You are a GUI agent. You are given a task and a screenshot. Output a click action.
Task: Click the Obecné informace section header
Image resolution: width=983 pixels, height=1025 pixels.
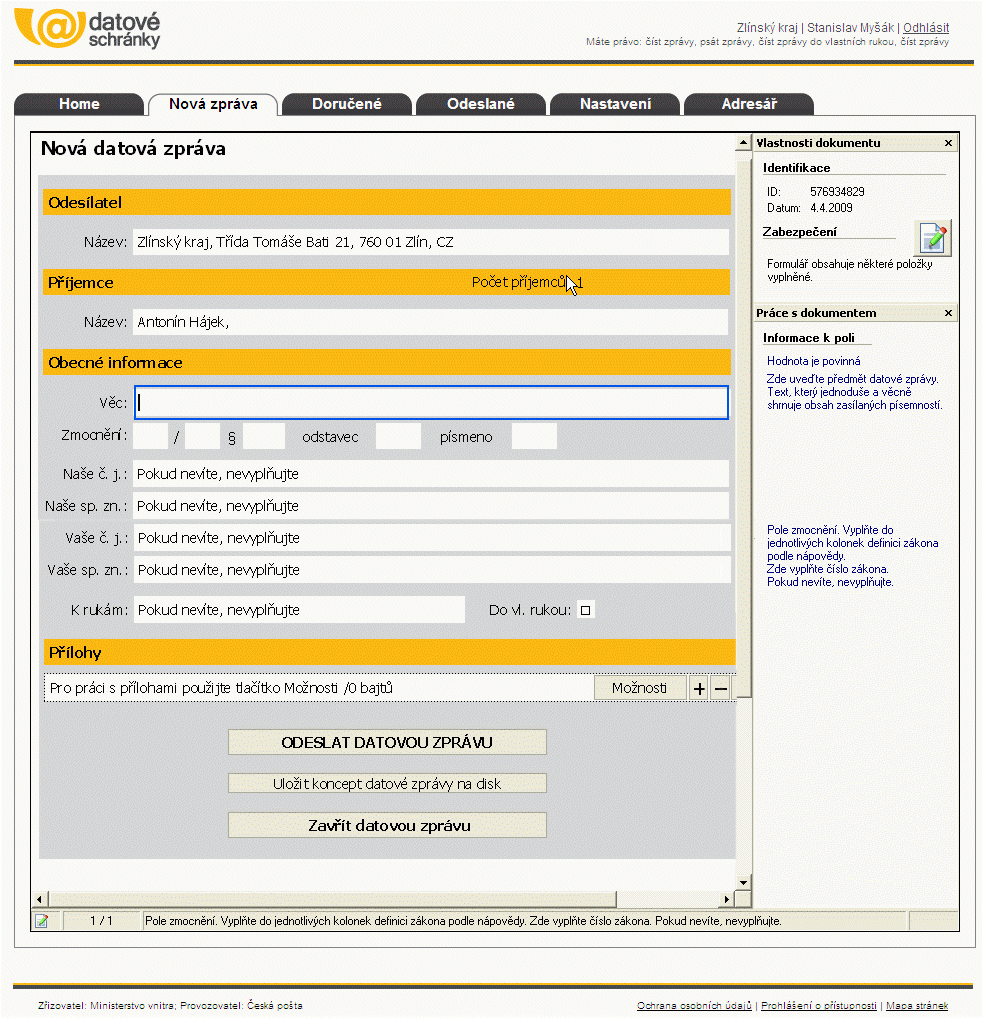click(x=386, y=362)
